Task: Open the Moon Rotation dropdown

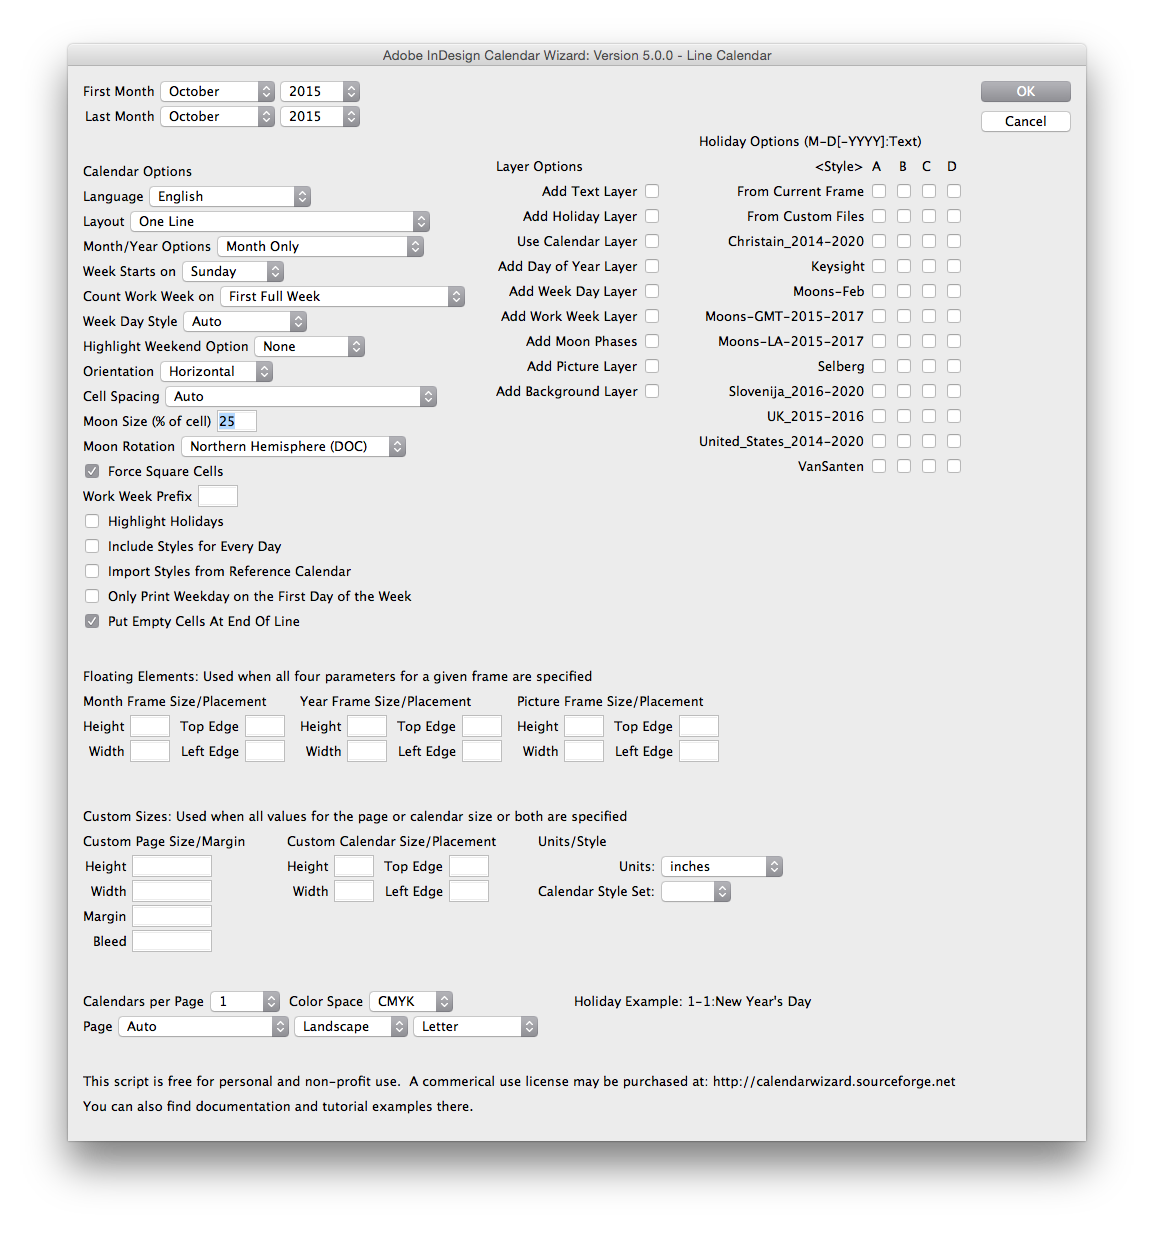Action: coord(293,446)
